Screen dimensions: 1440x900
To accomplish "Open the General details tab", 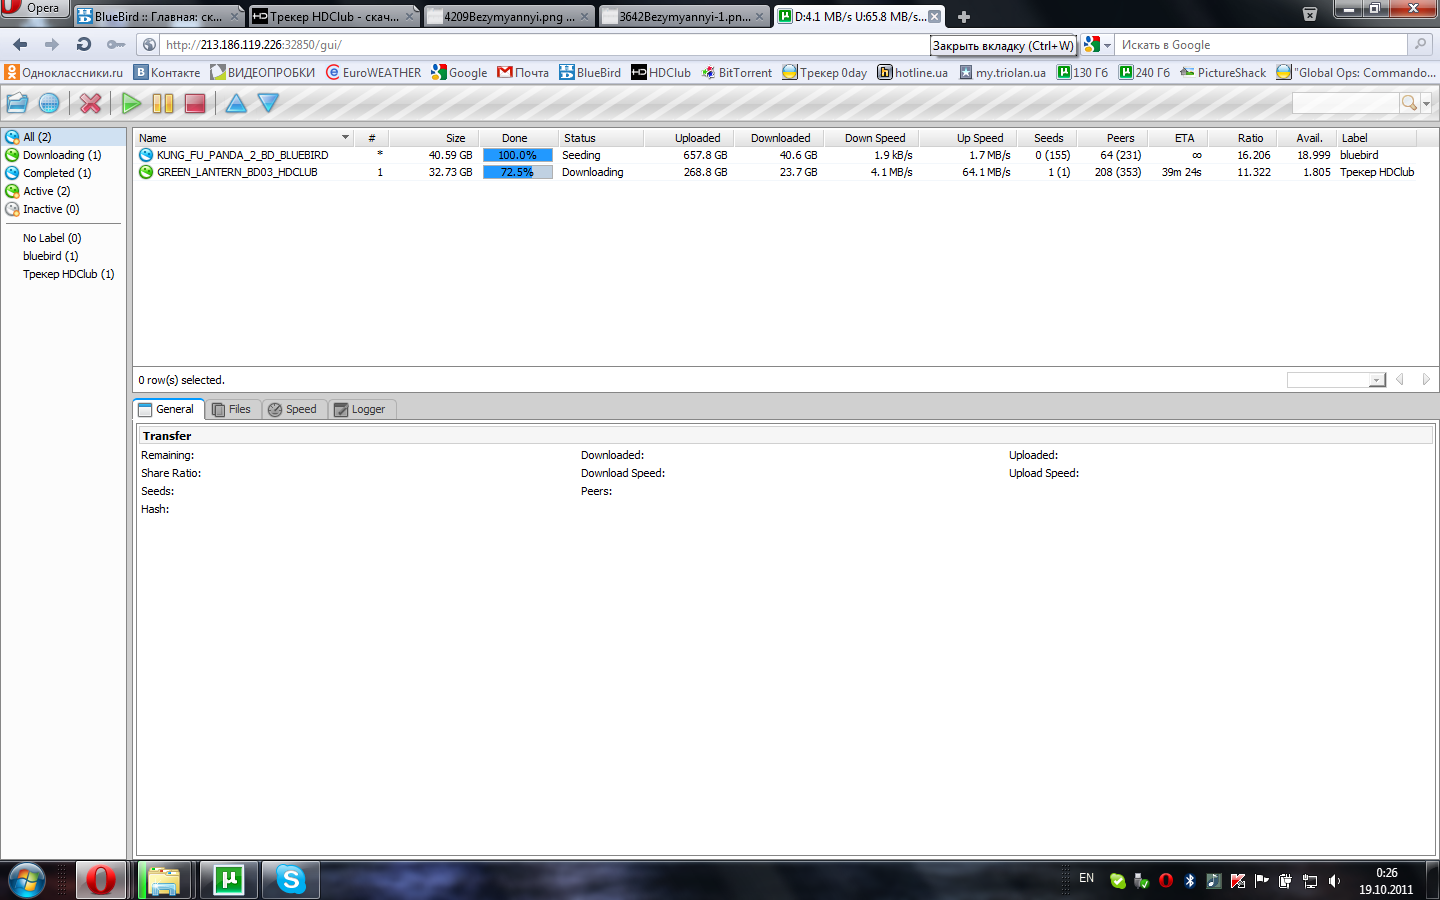I will tap(168, 409).
